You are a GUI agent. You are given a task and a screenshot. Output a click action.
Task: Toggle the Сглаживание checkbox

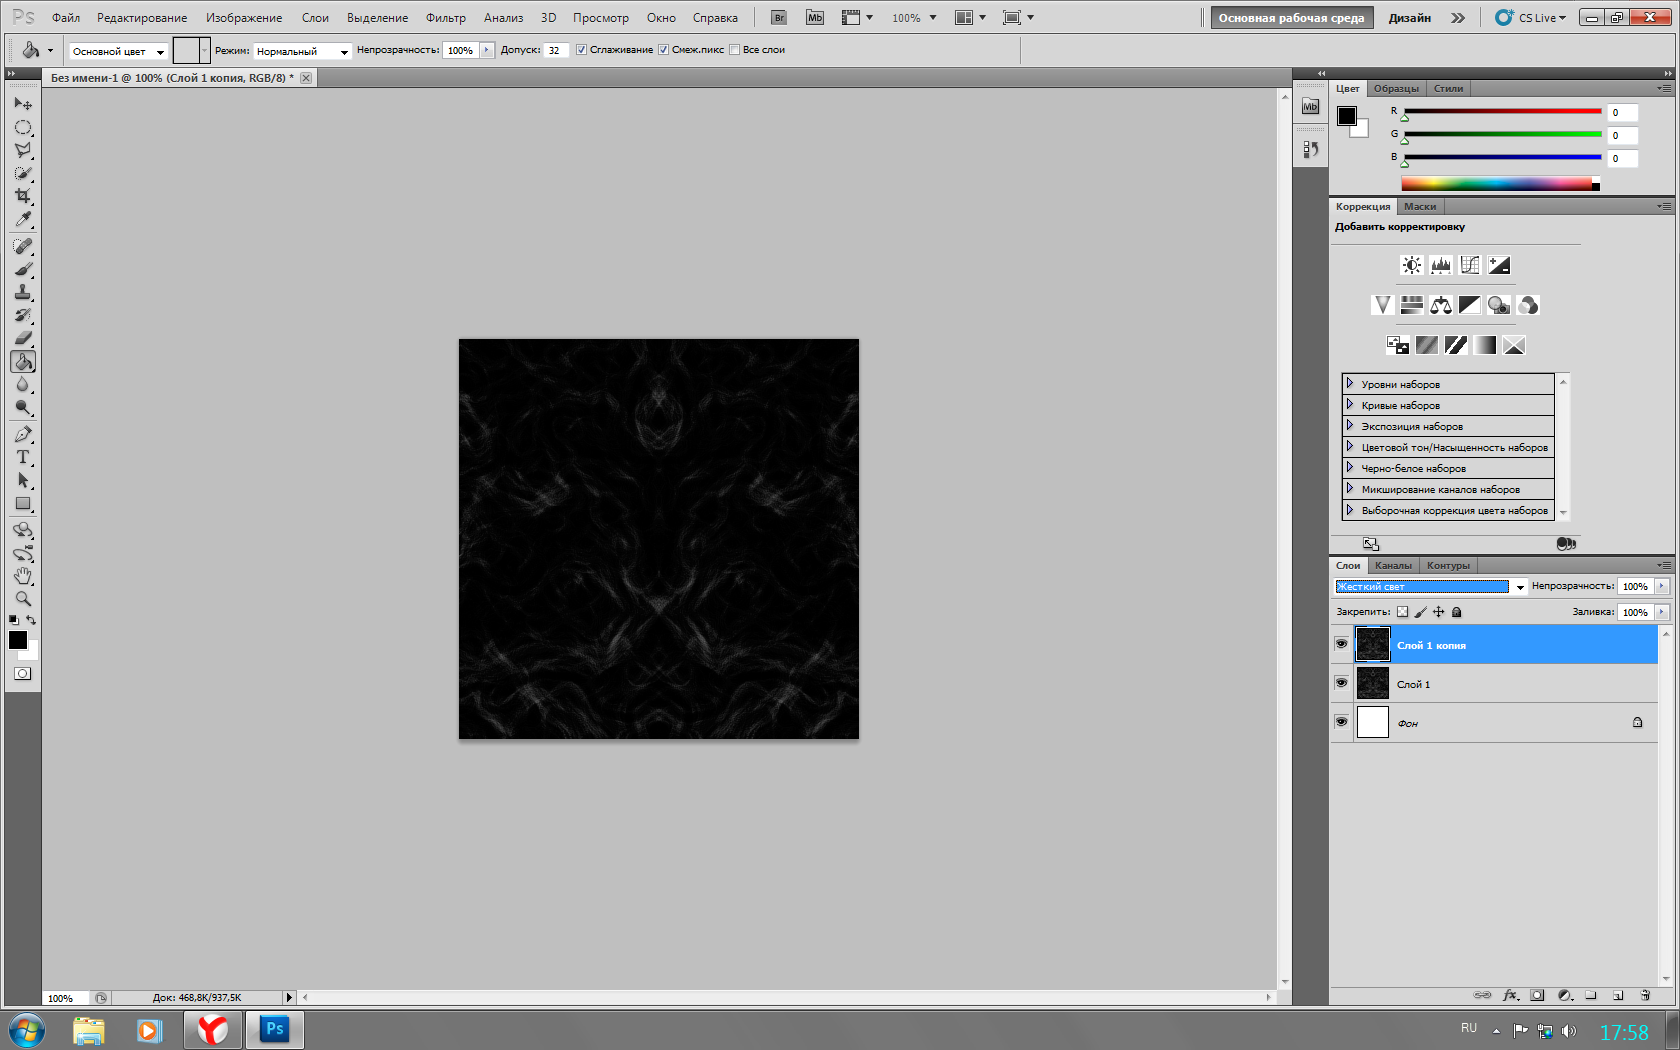[x=581, y=50]
